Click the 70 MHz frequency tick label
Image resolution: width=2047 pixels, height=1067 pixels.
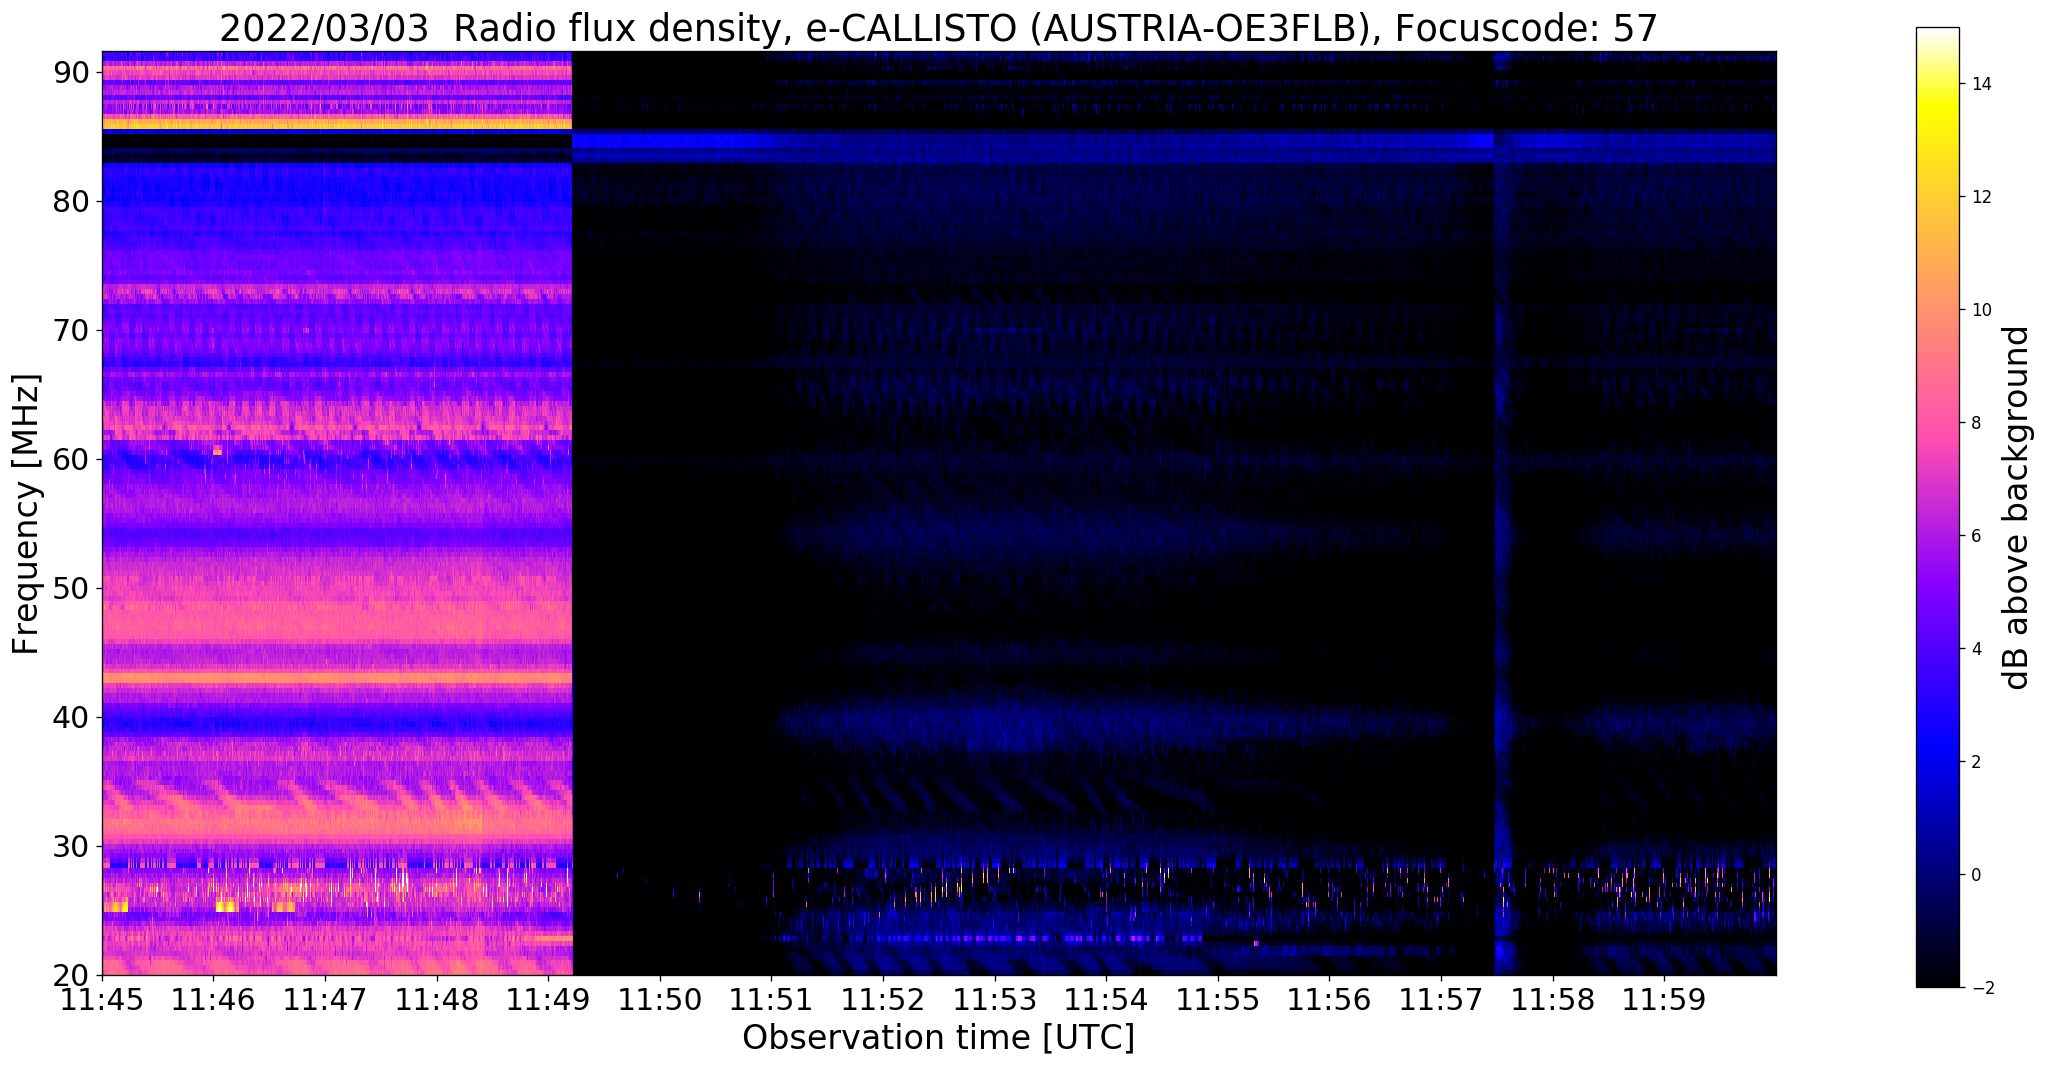click(73, 330)
